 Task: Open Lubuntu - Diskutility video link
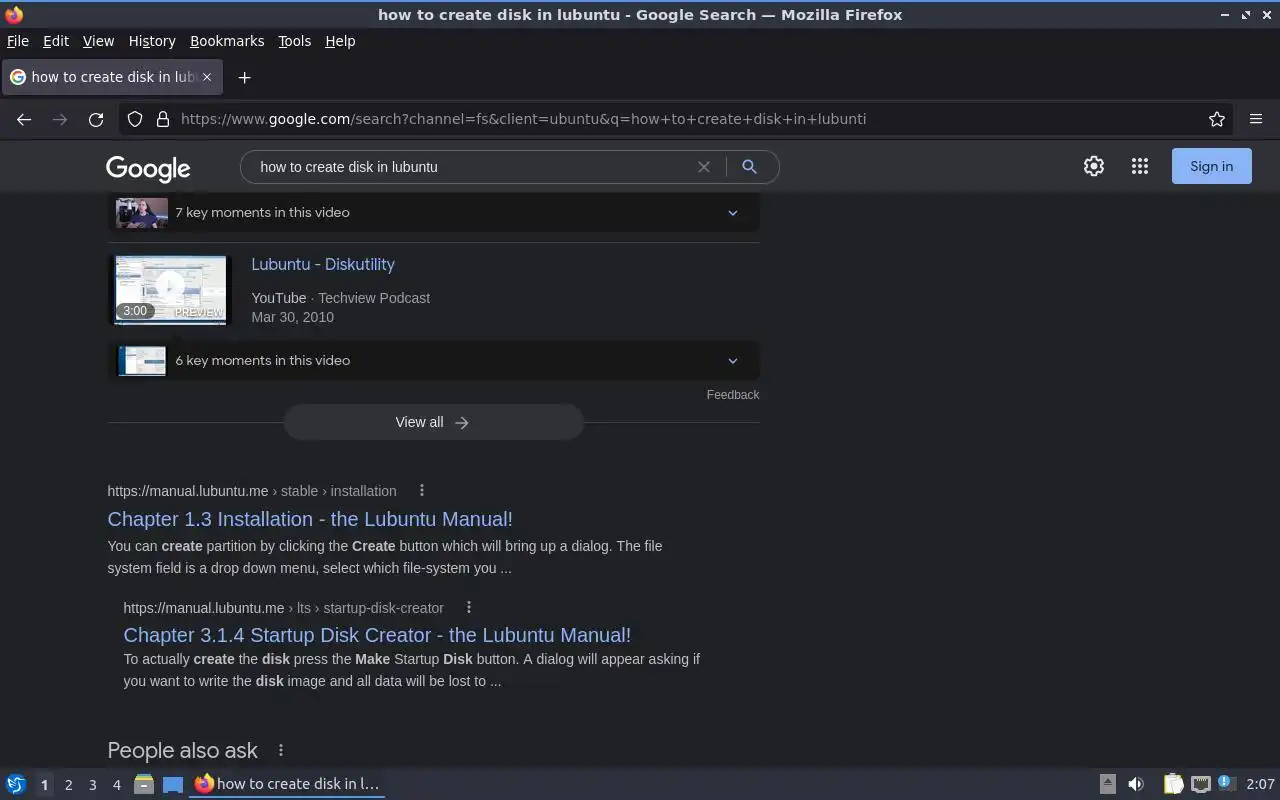[323, 264]
